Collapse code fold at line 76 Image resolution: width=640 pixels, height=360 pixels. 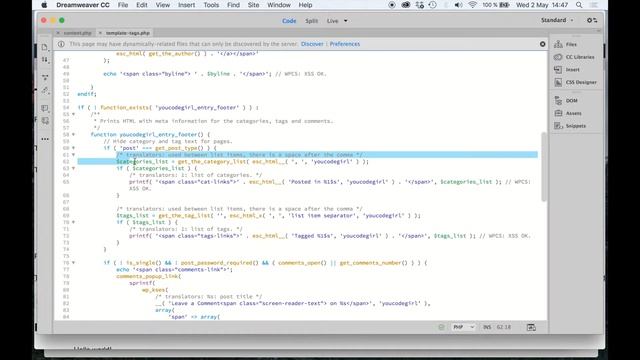tap(73, 262)
